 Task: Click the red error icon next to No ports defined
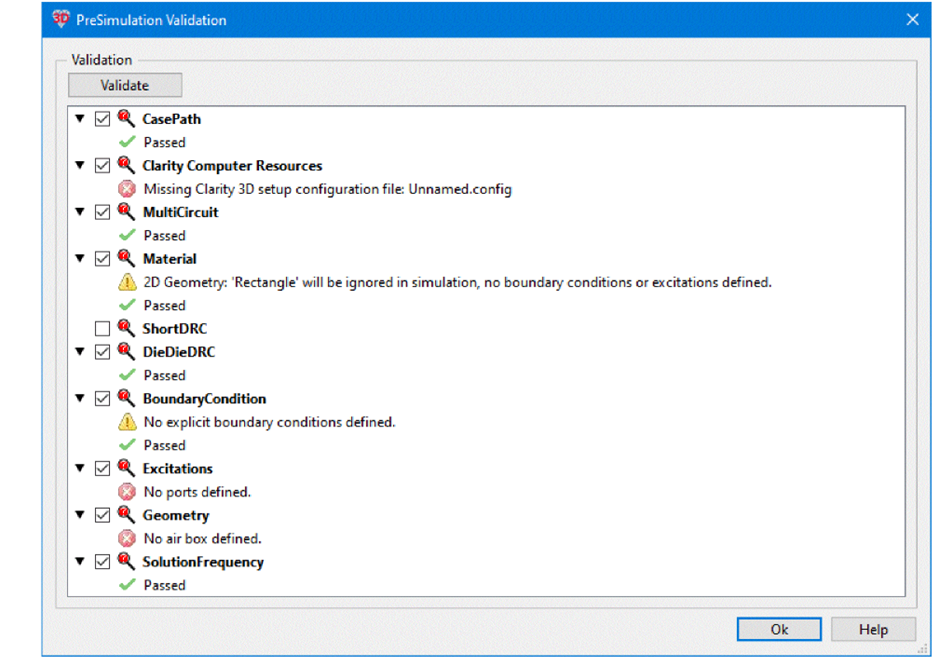click(x=127, y=492)
